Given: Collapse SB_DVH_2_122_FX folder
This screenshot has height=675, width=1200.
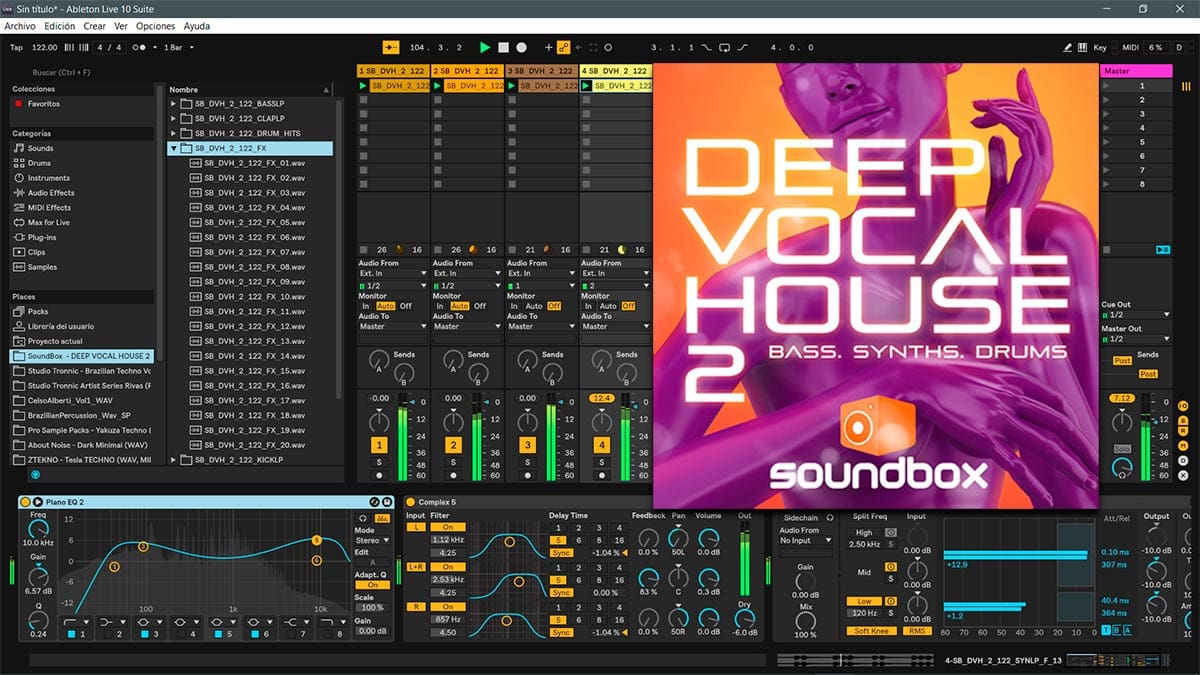Looking at the screenshot, I should pos(174,148).
